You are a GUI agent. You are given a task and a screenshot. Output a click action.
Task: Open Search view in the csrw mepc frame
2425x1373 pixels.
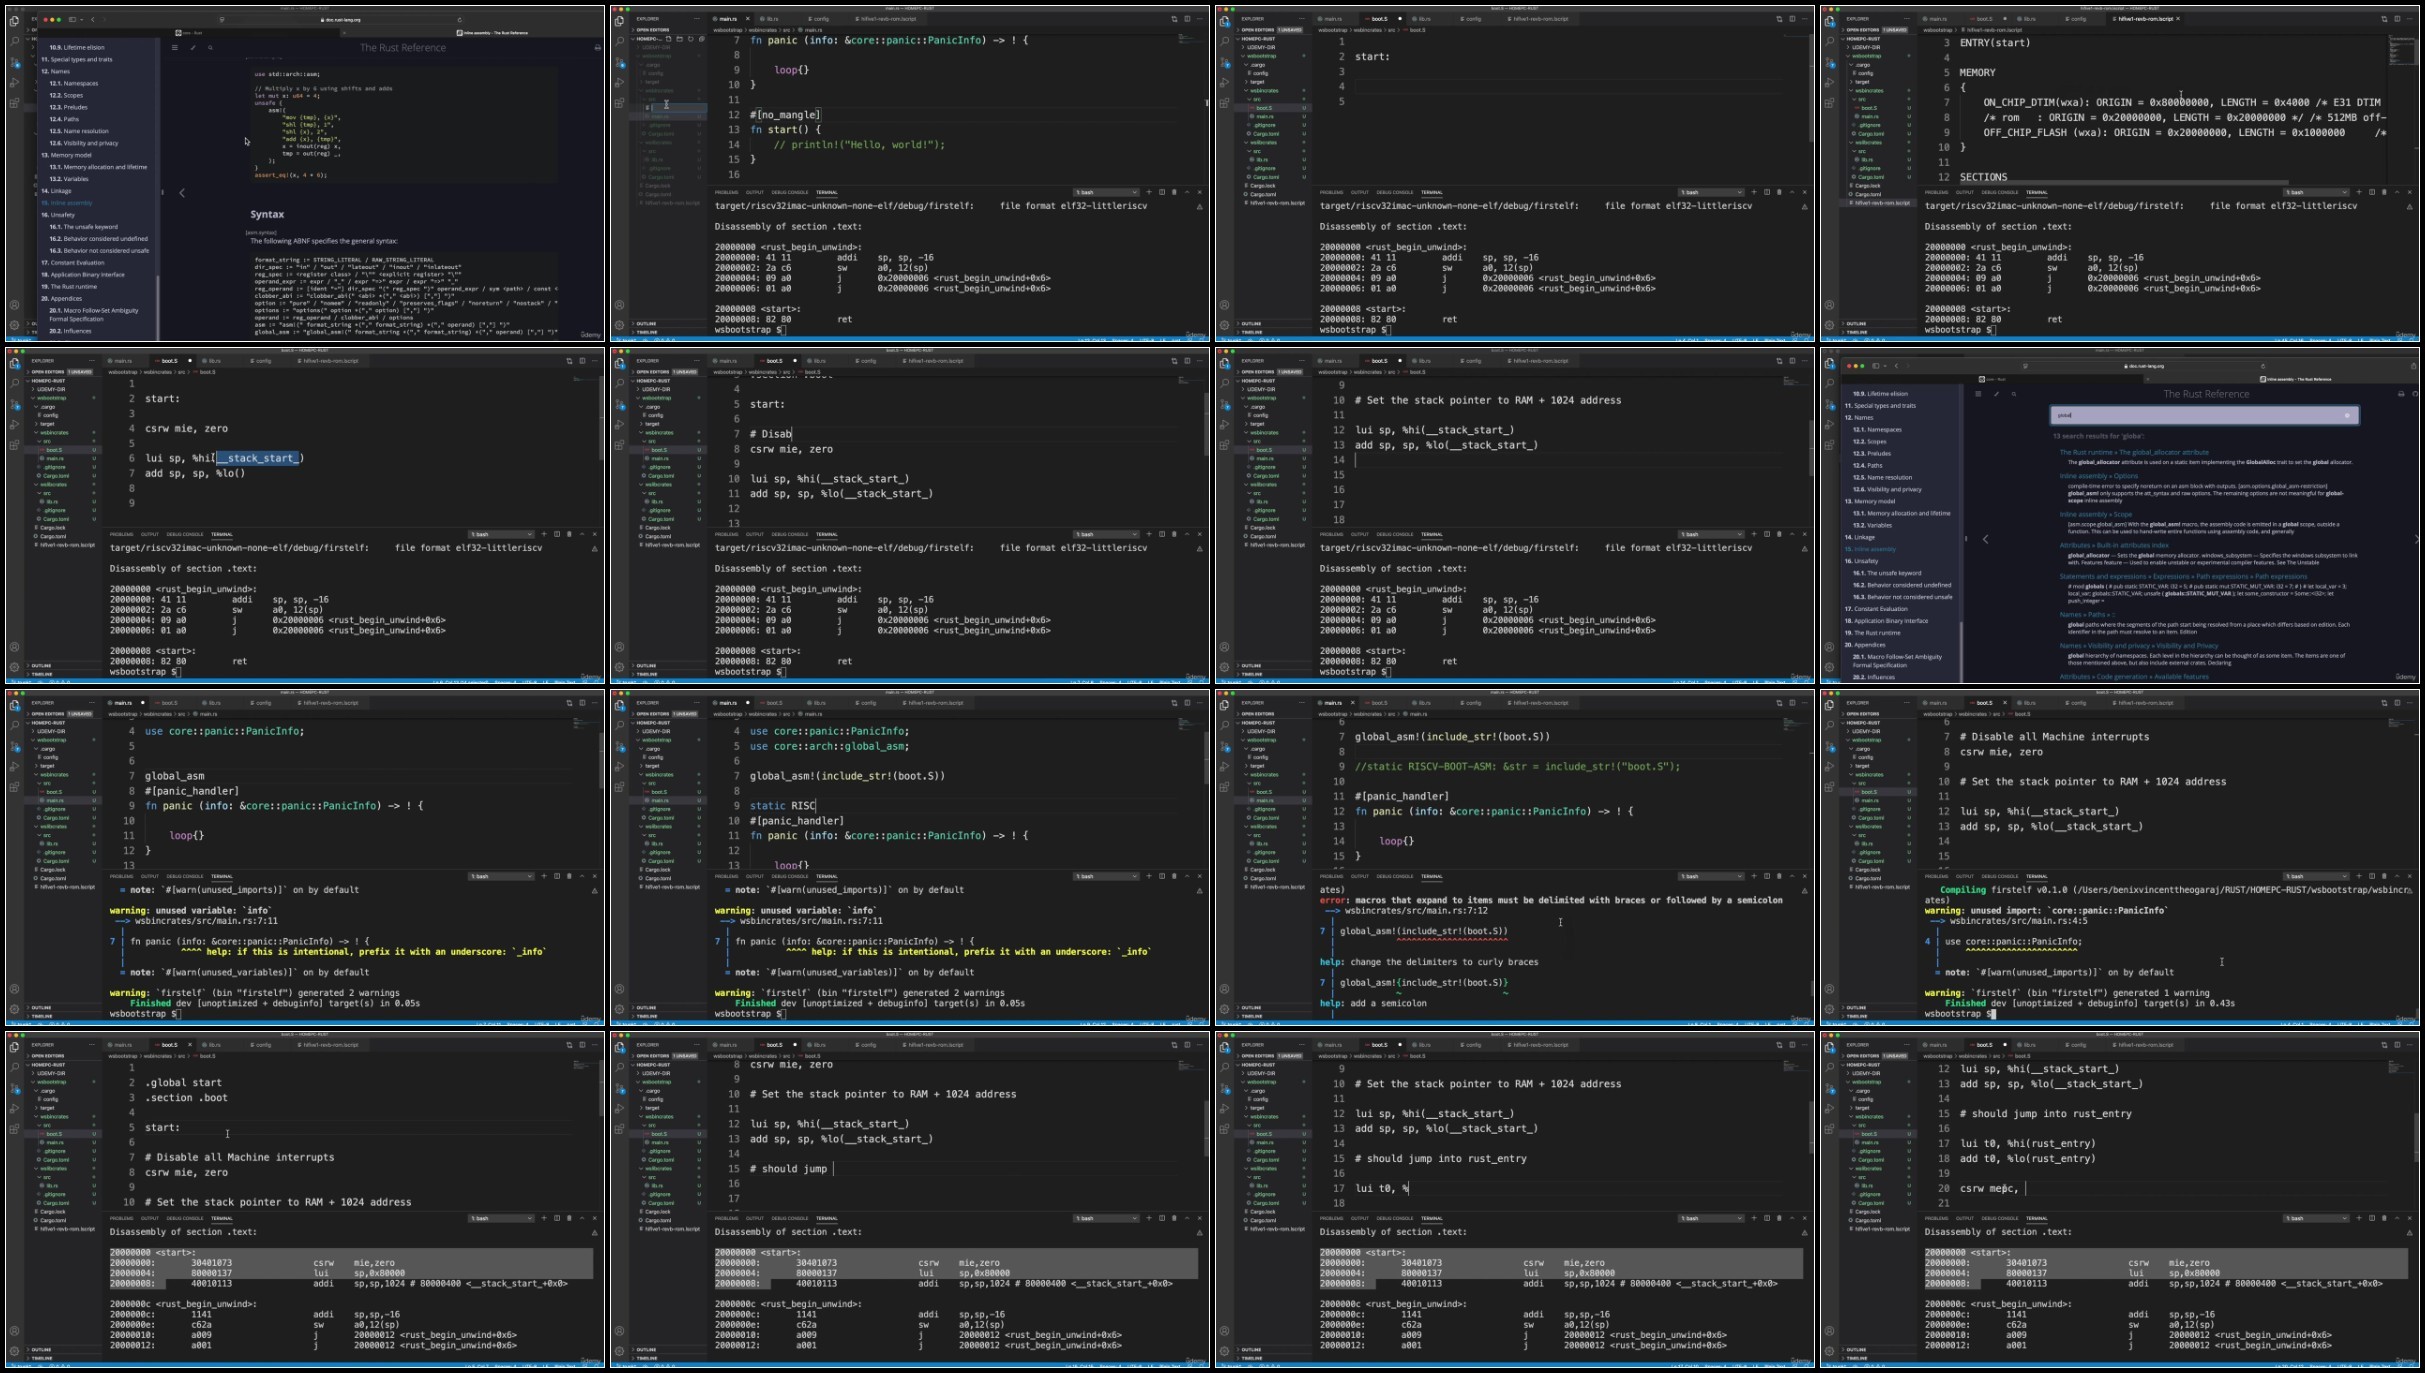1830,1067
